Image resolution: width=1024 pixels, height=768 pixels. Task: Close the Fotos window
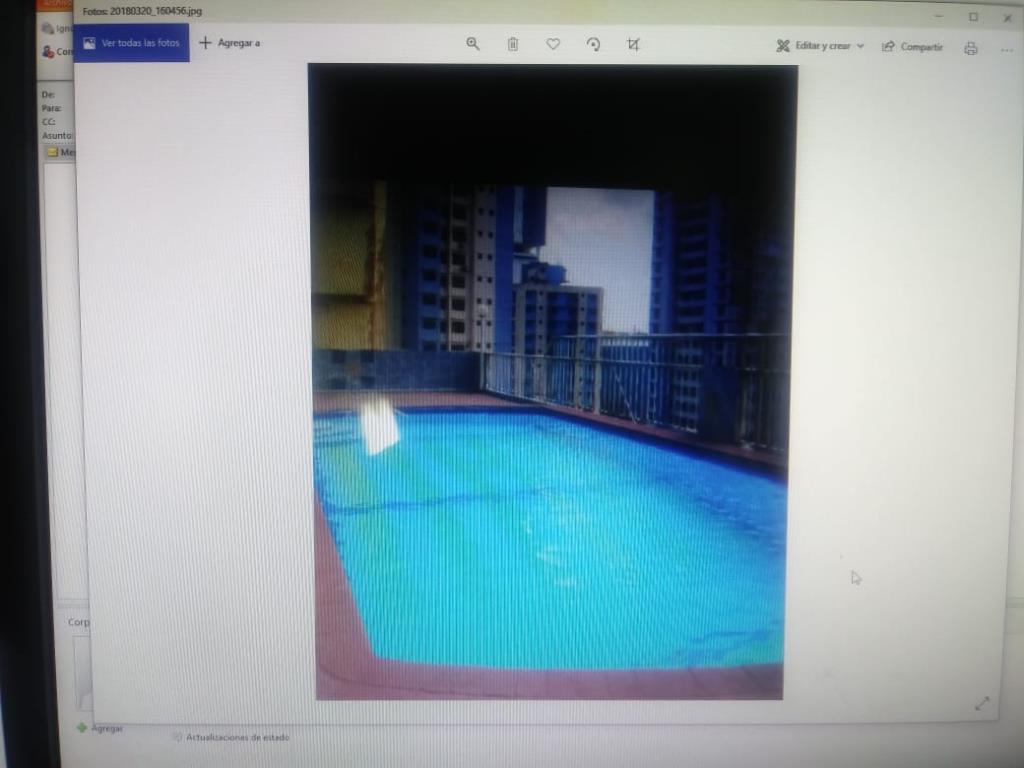tap(1007, 18)
